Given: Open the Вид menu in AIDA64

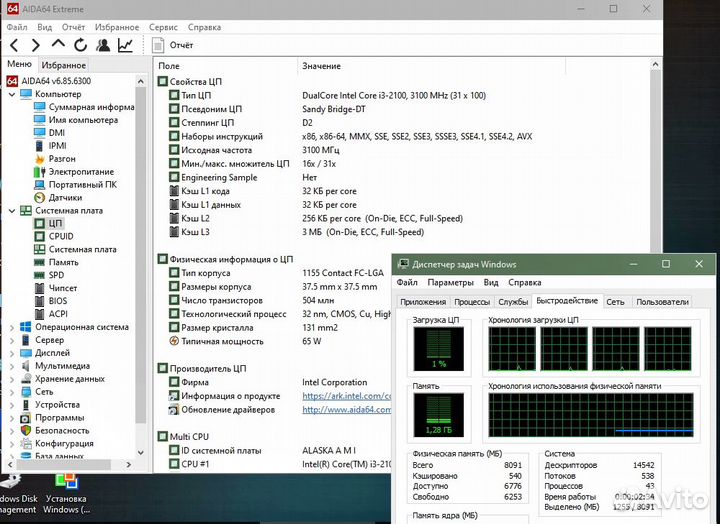Looking at the screenshot, I should (45, 27).
